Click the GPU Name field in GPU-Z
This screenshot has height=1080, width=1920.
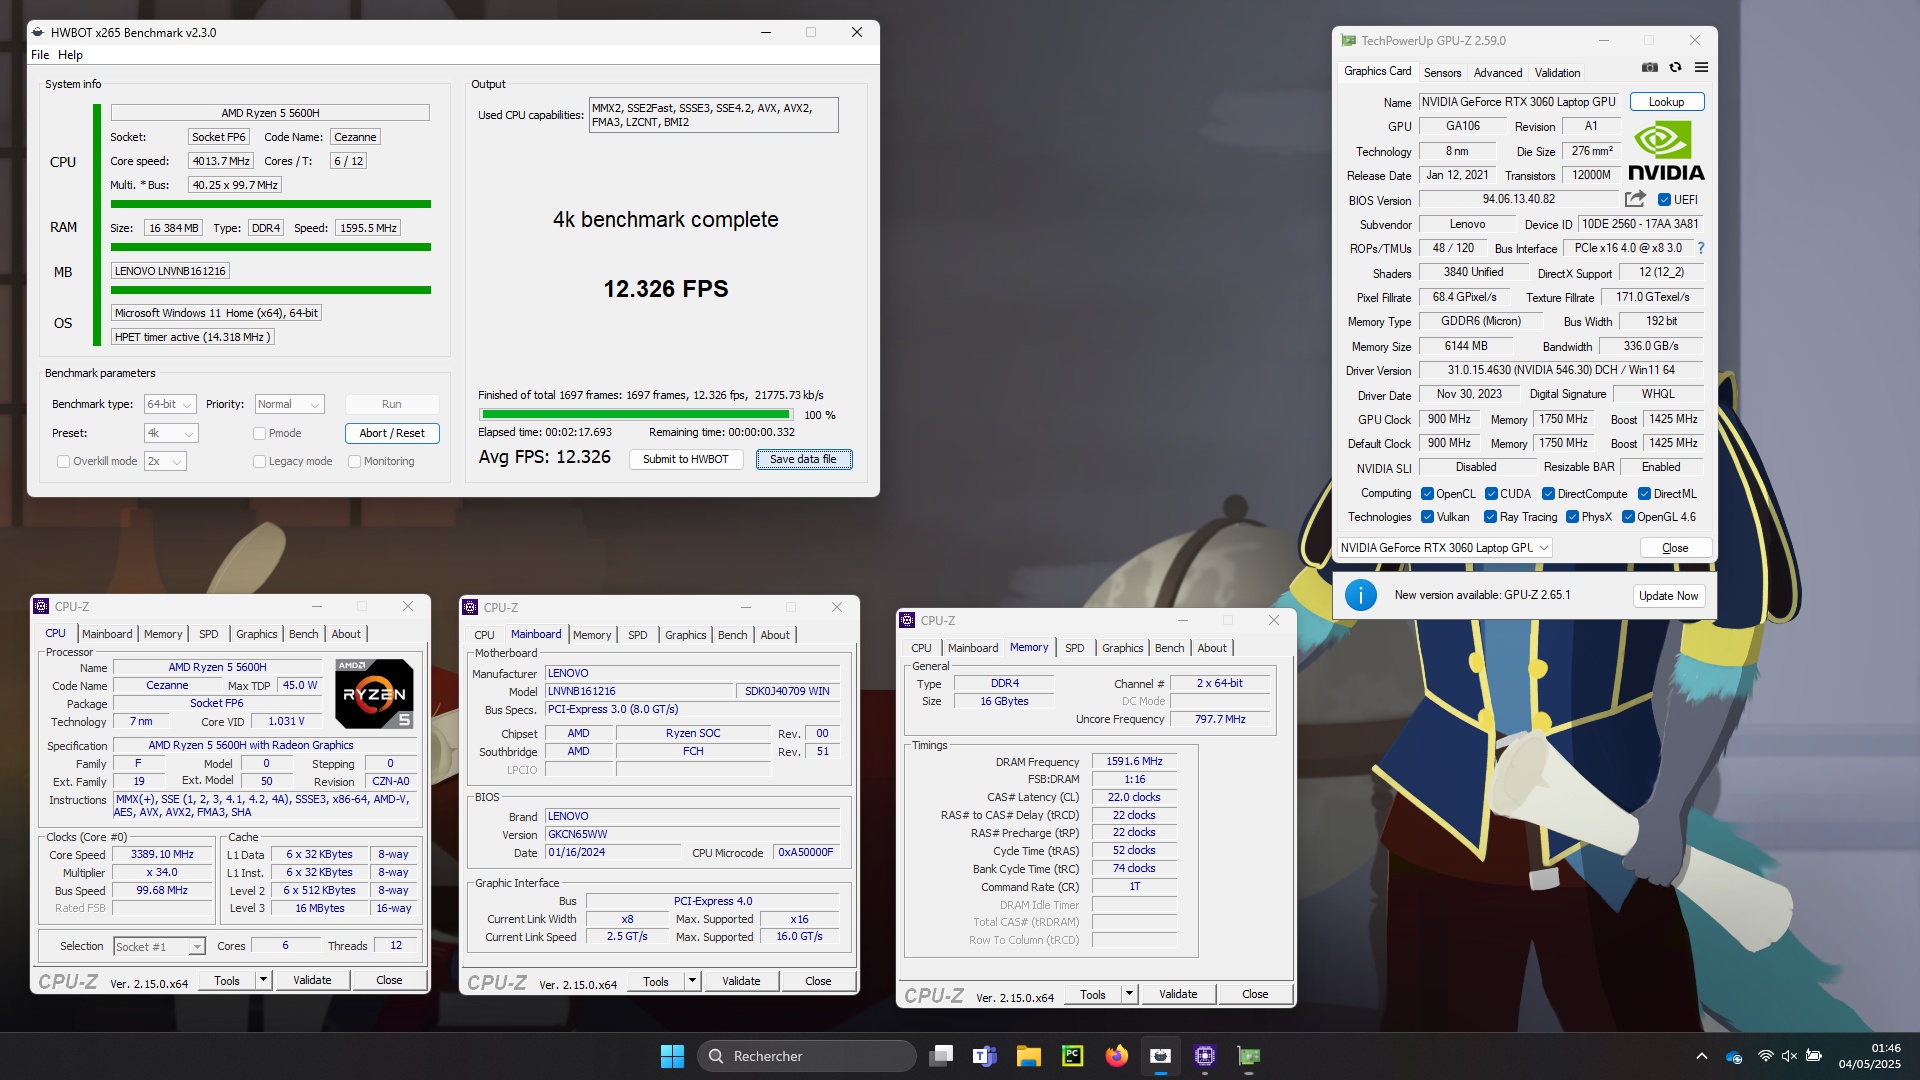click(1518, 102)
